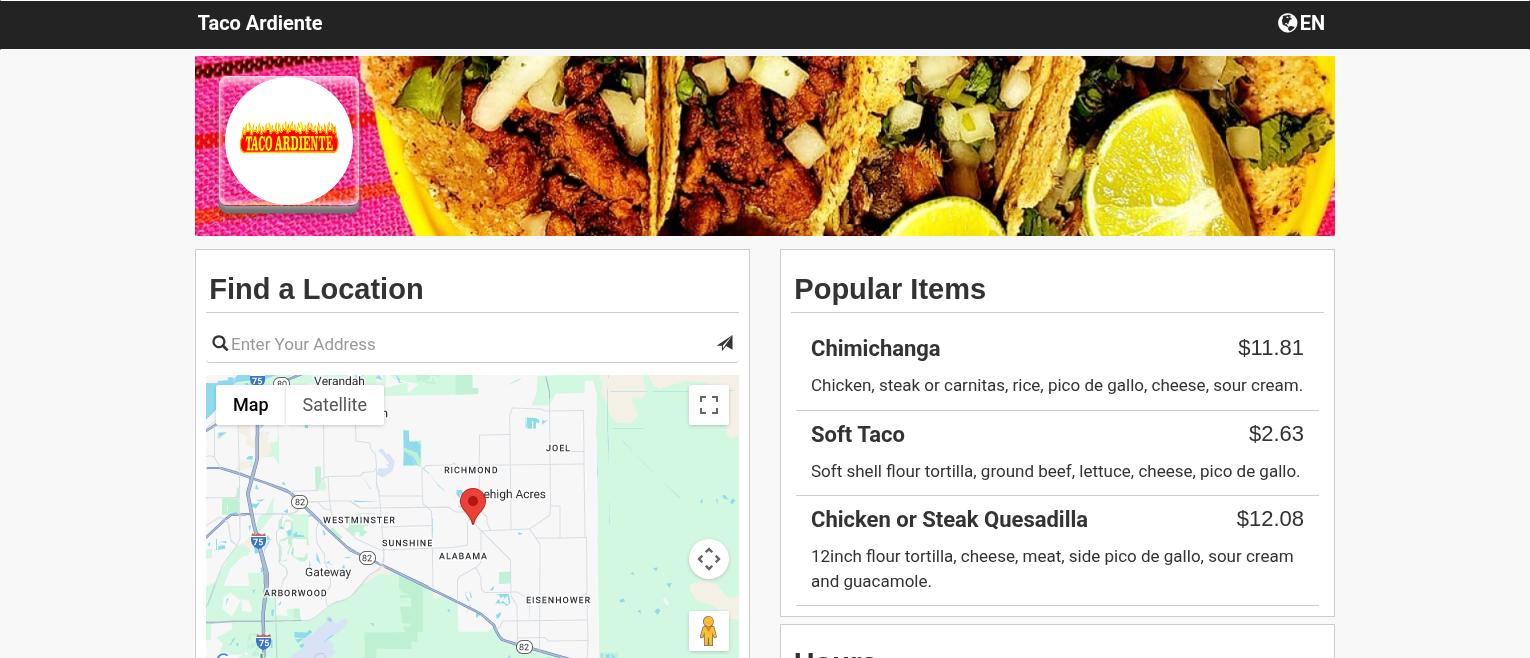
Task: Open the Chimichanga menu item
Action: [1057, 366]
